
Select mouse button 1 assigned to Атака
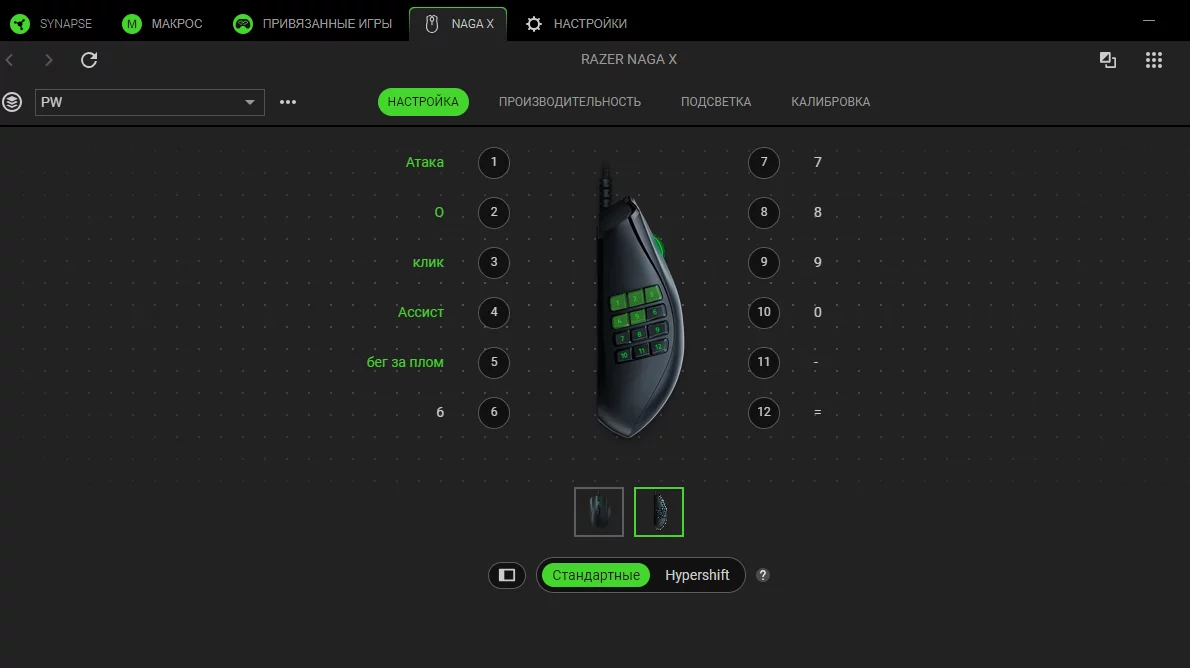(x=494, y=162)
